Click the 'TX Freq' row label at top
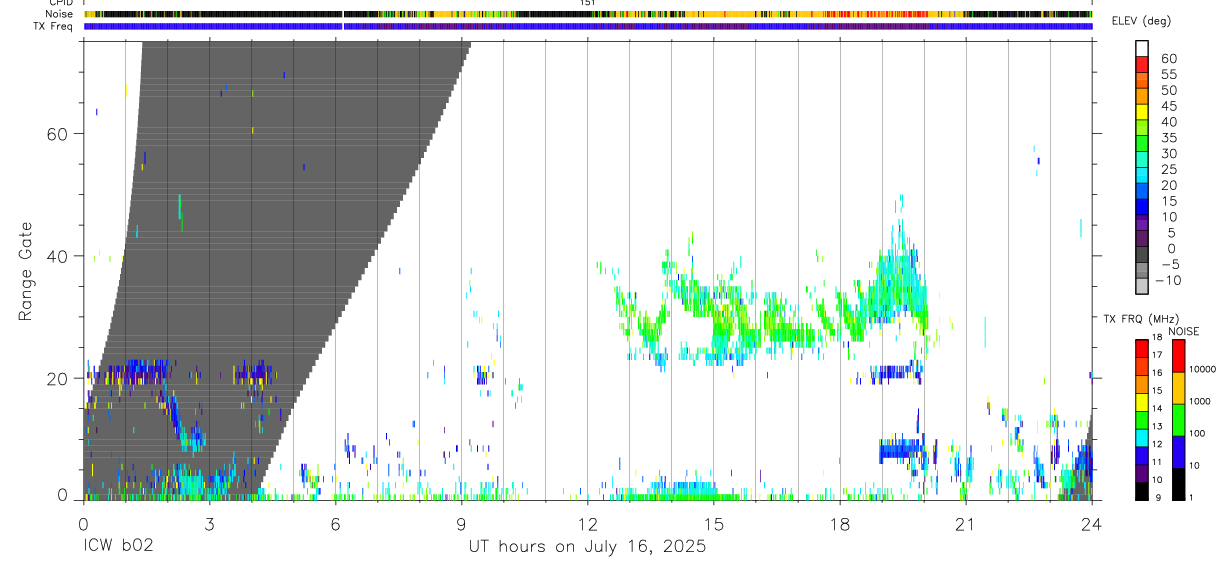The height and width of the screenshot is (567, 1228). click(52, 26)
